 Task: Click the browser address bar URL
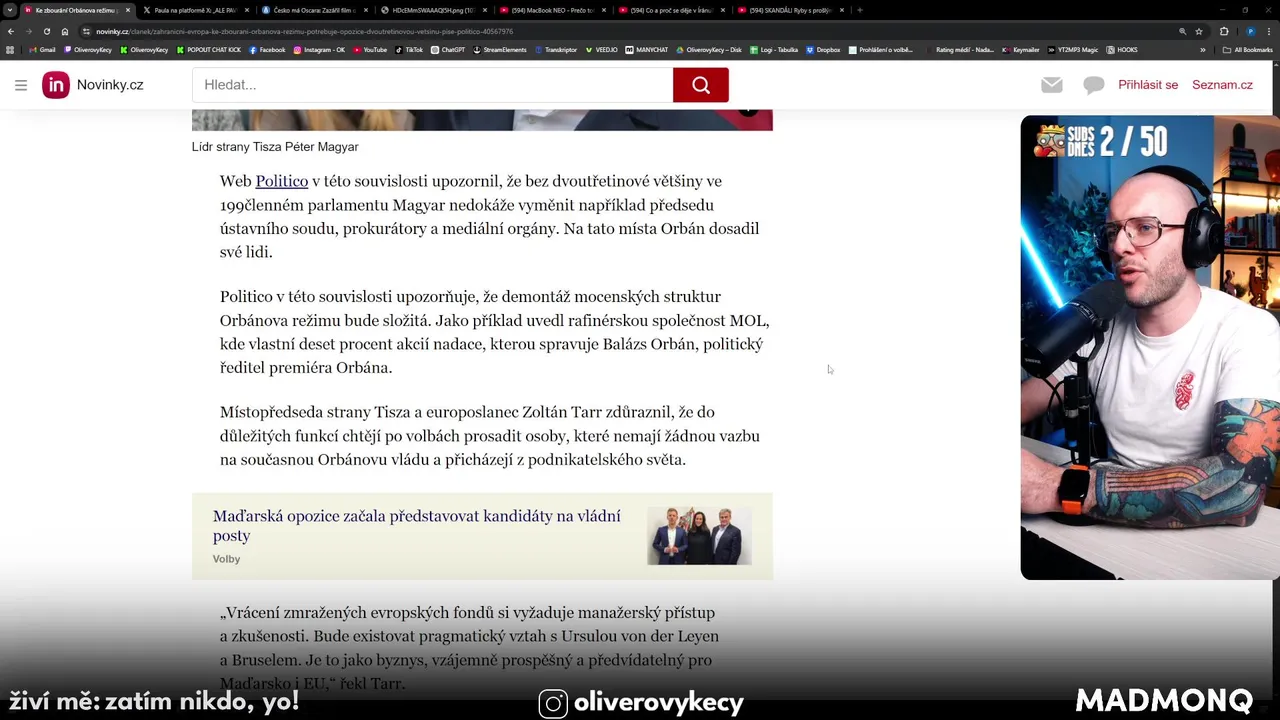point(305,31)
